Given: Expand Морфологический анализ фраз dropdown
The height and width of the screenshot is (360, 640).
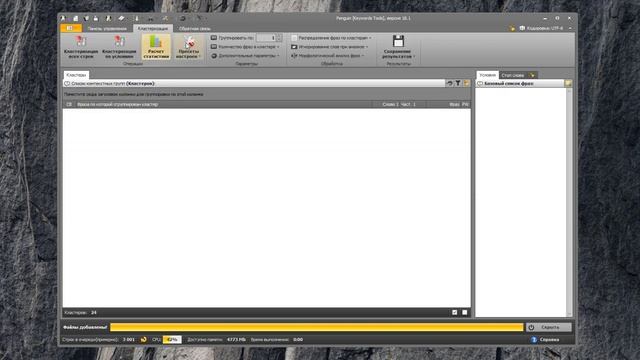Looking at the screenshot, I should 363,56.
